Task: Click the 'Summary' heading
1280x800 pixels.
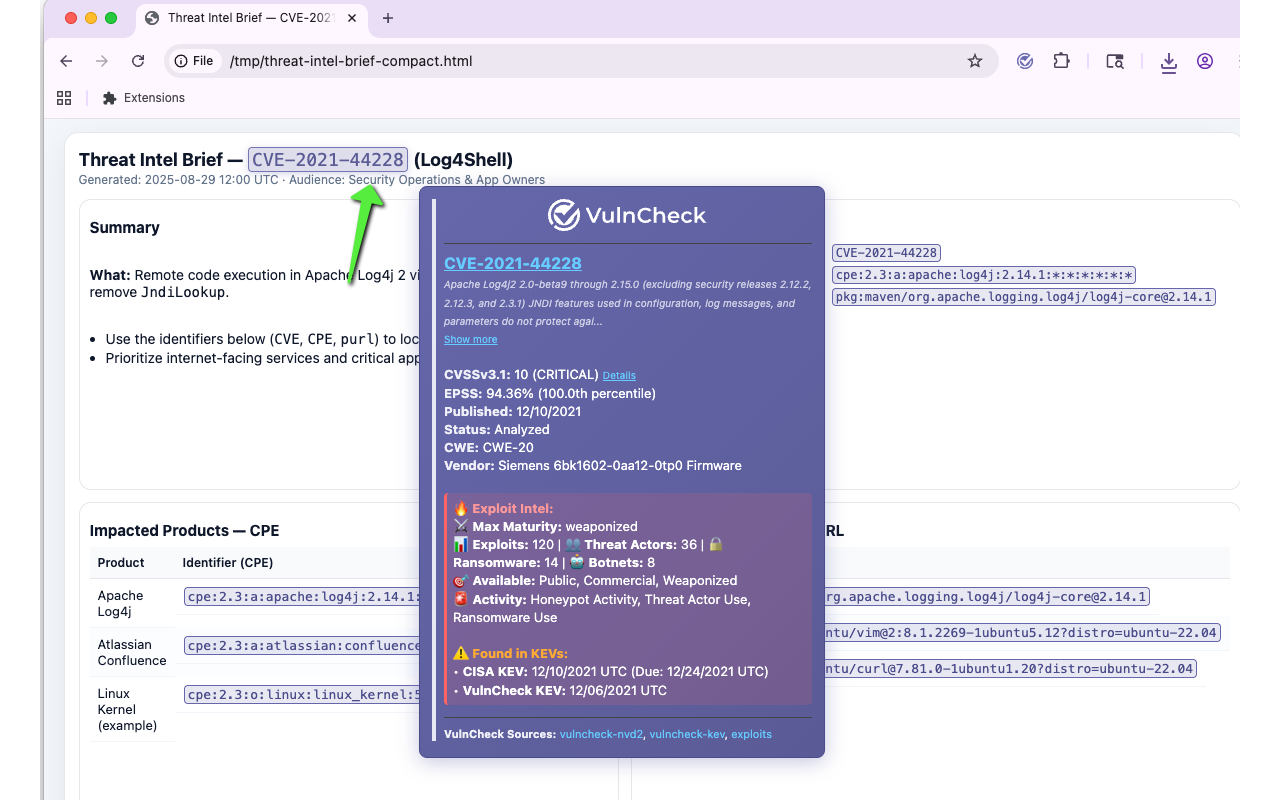Action: 125,227
